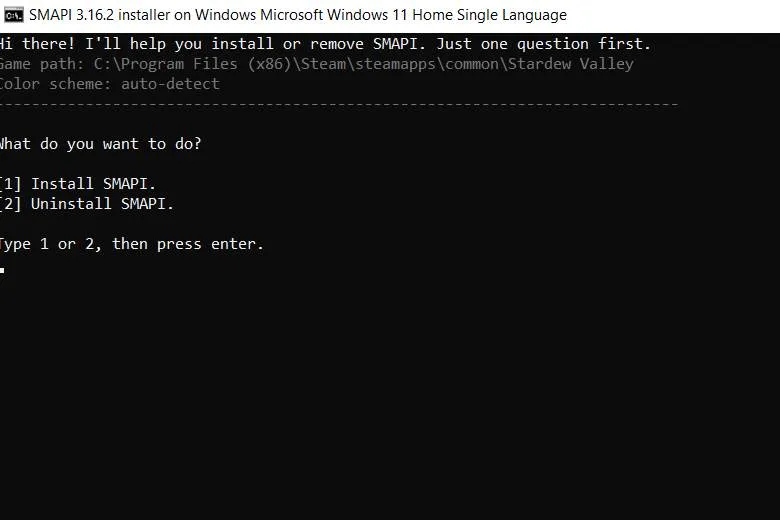Screen dimensions: 780x520
Task: Click the empty black console area below the cursor
Action: coord(390,400)
